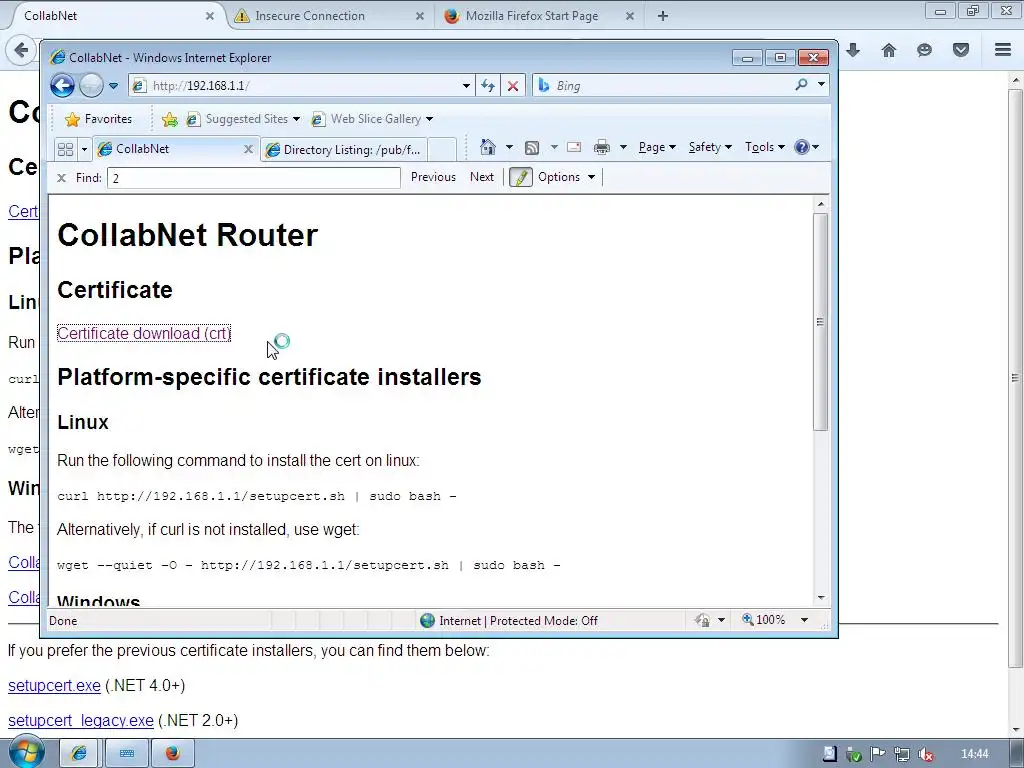Open the Safety menu

(x=710, y=147)
